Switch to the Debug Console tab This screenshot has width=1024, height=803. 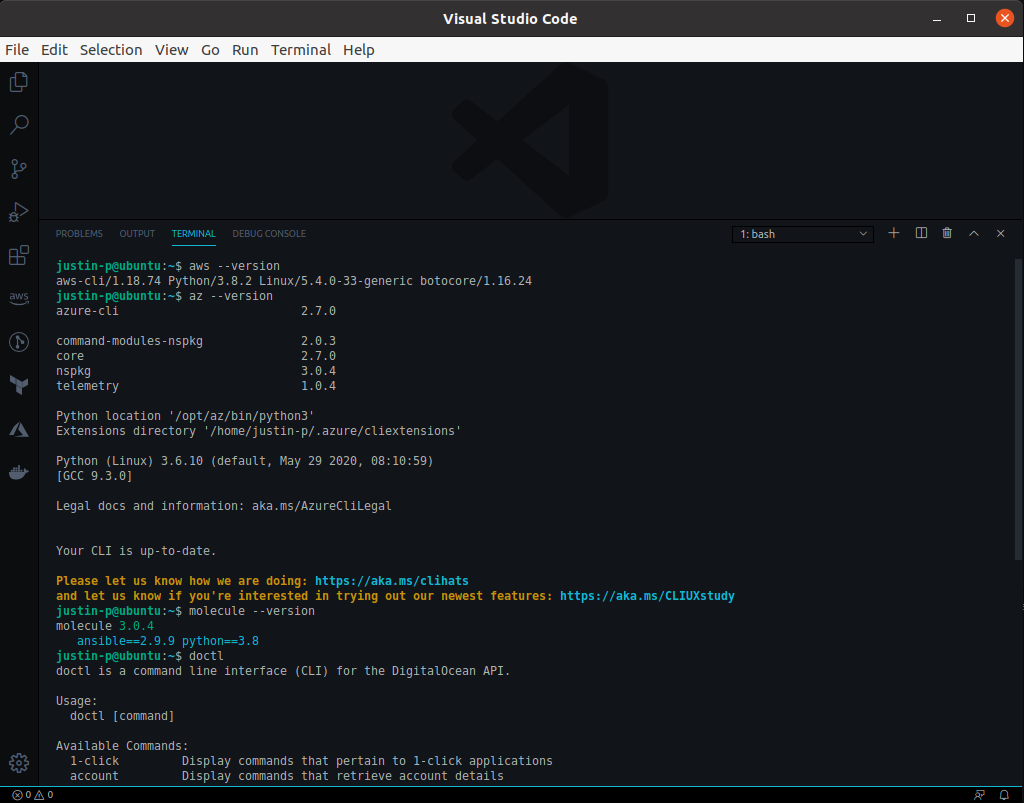click(x=269, y=234)
